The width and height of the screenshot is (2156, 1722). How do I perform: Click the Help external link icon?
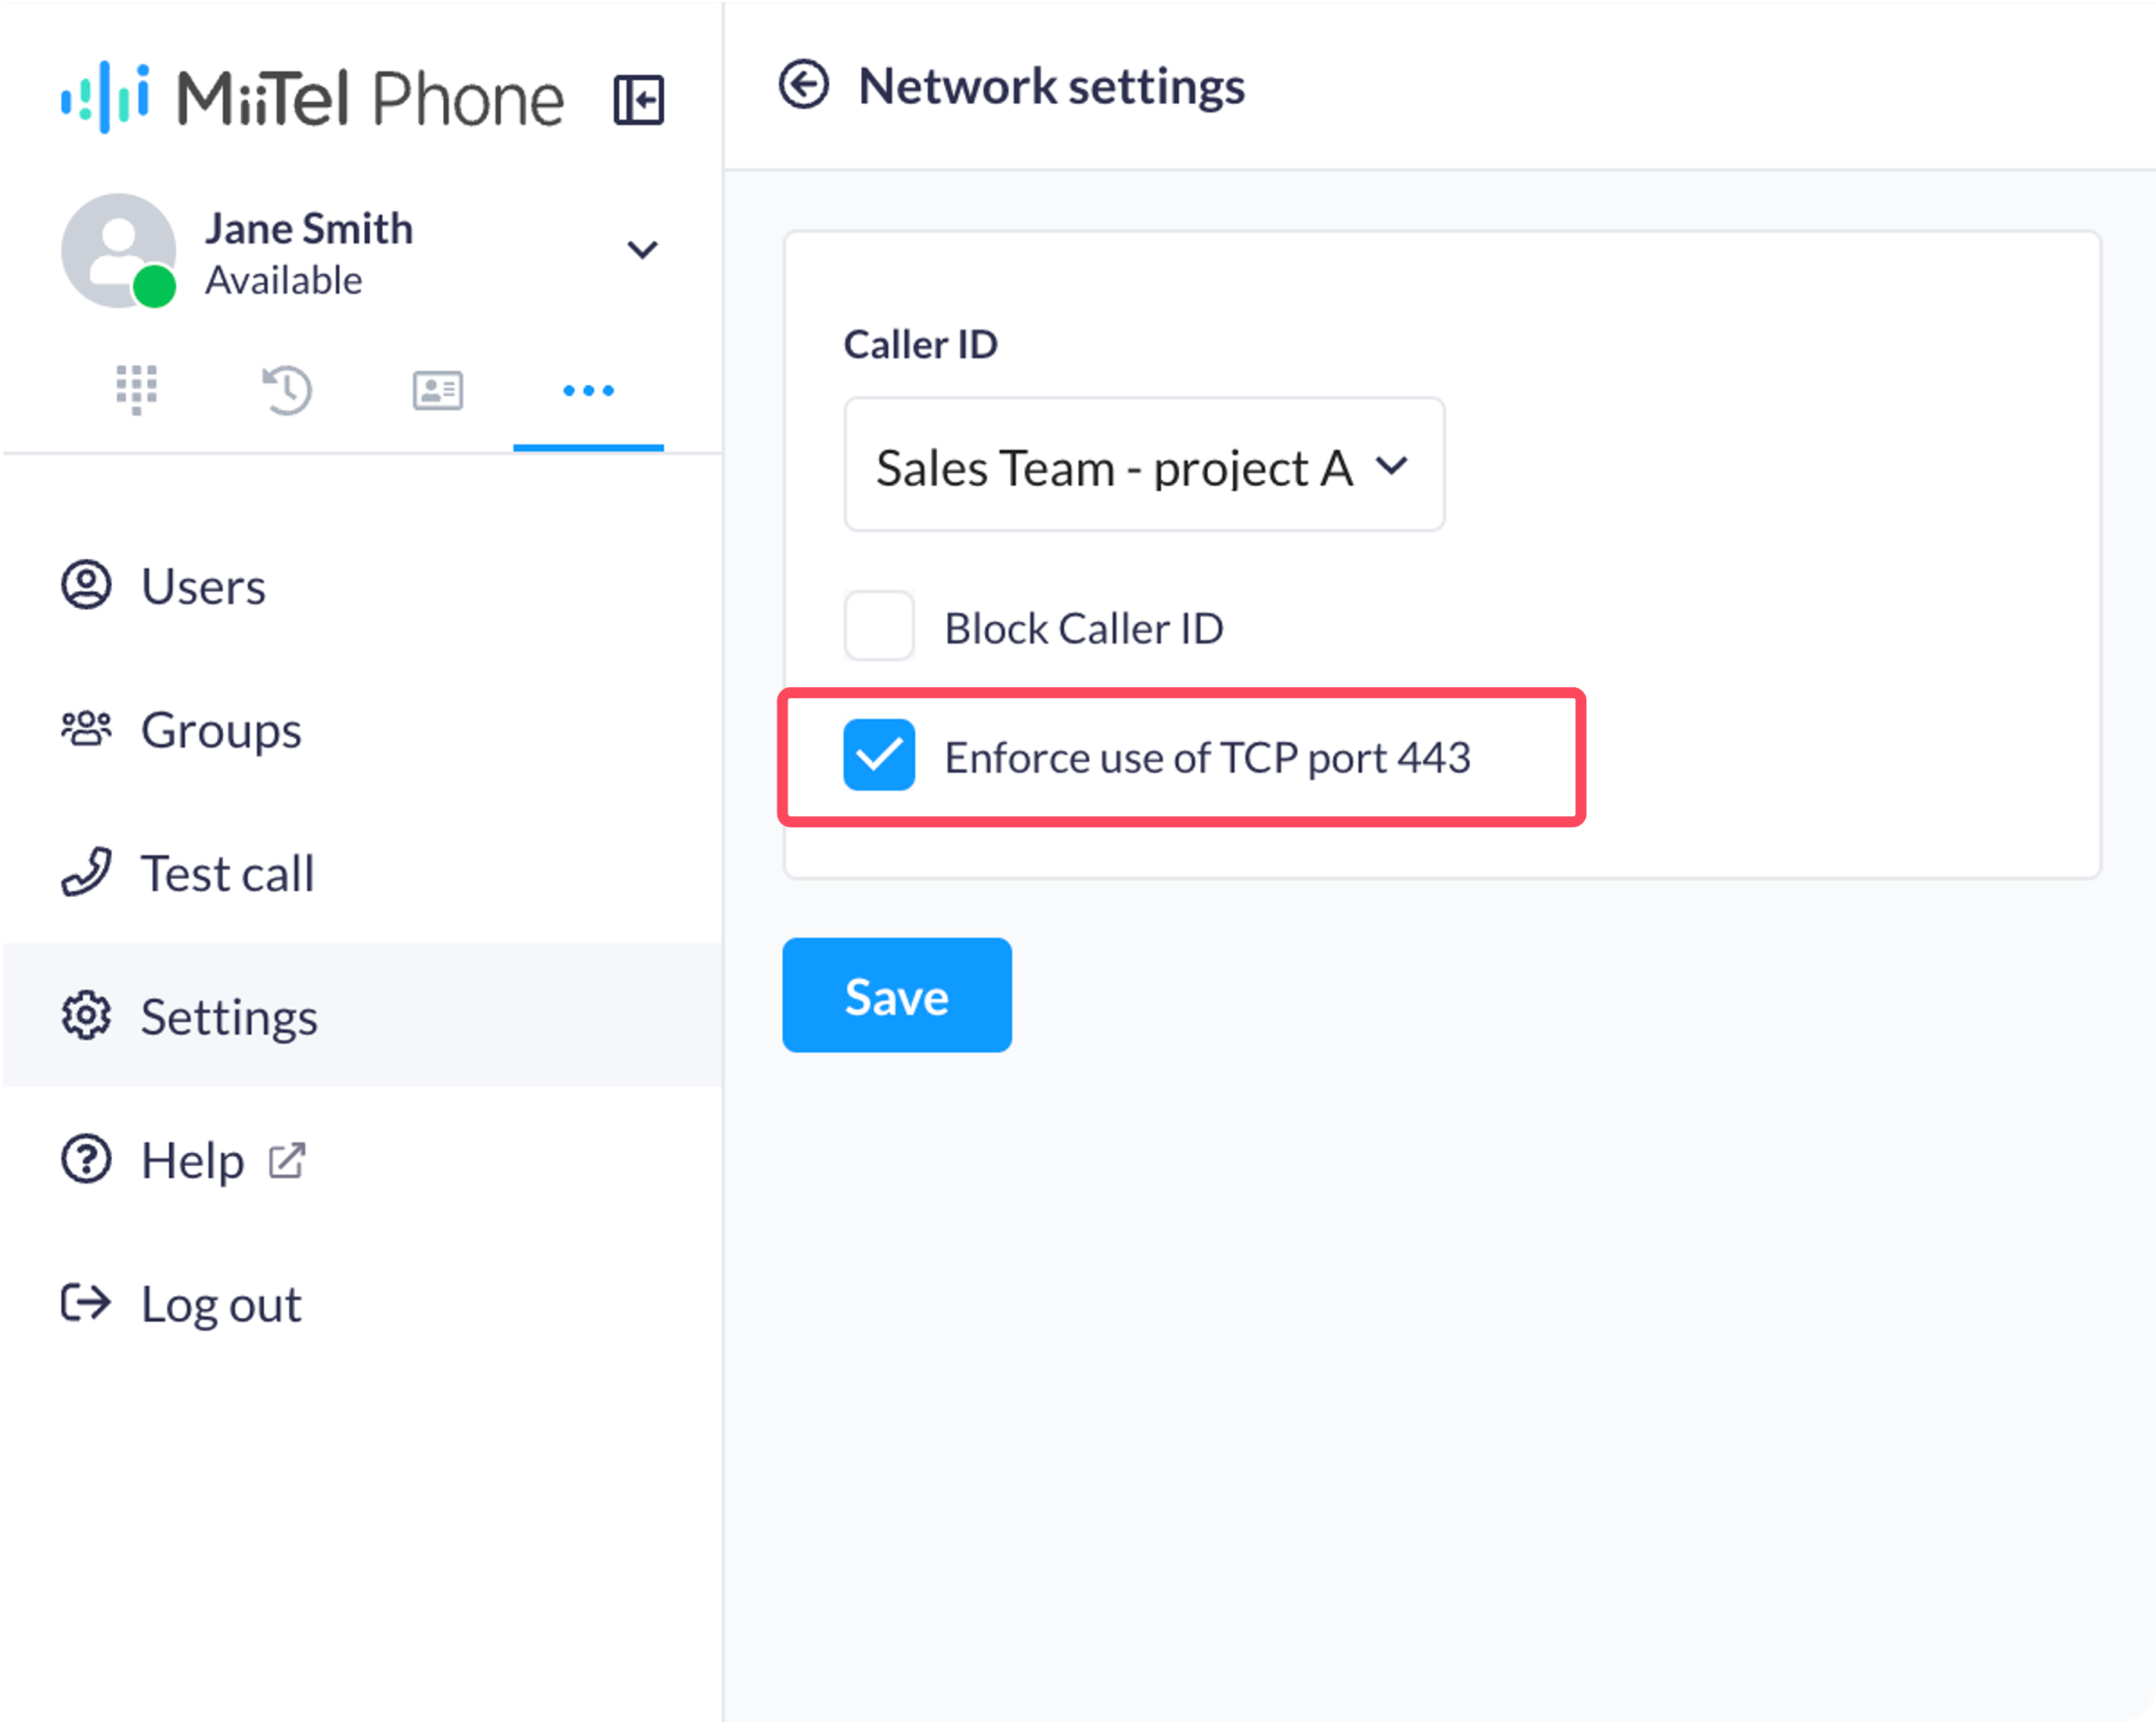(287, 1161)
